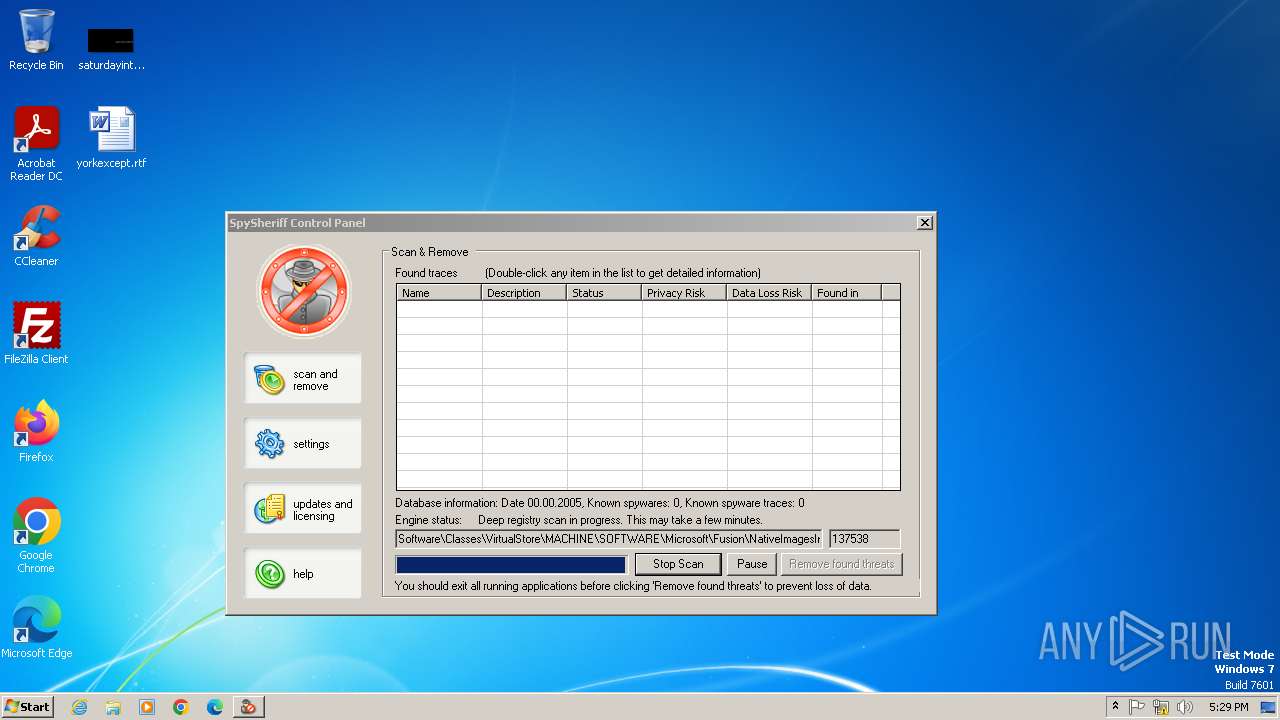Click the scan progress bar
The height and width of the screenshot is (720, 1280).
pyautogui.click(x=511, y=565)
